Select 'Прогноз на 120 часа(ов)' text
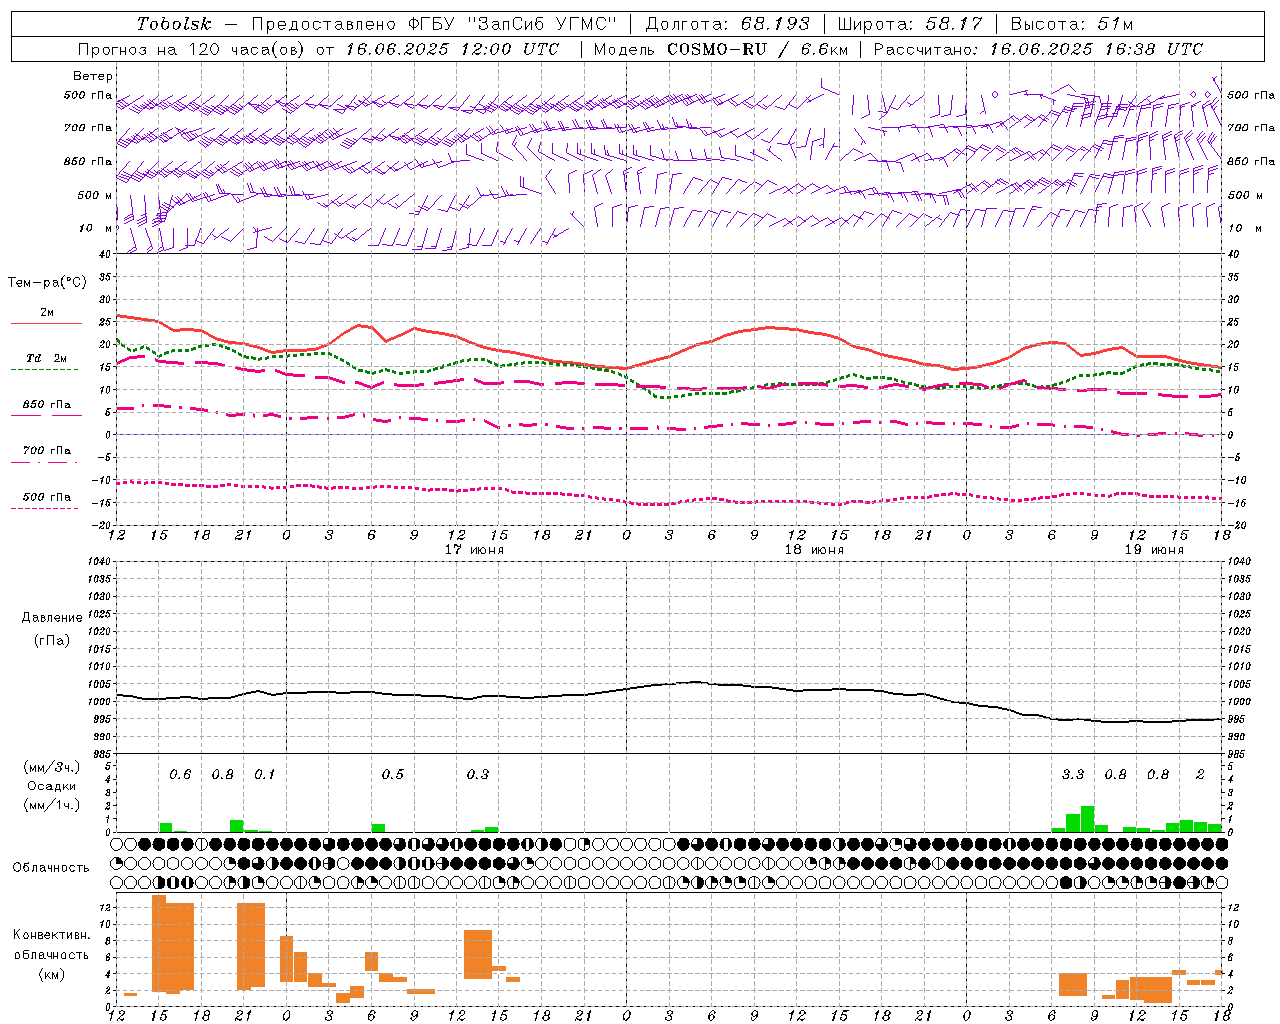This screenshot has width=1280, height=1024. point(193,49)
